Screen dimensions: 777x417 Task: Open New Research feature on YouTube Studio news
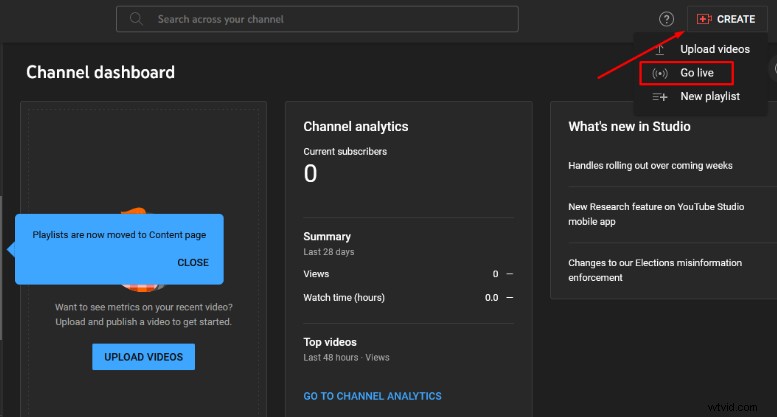(x=656, y=214)
